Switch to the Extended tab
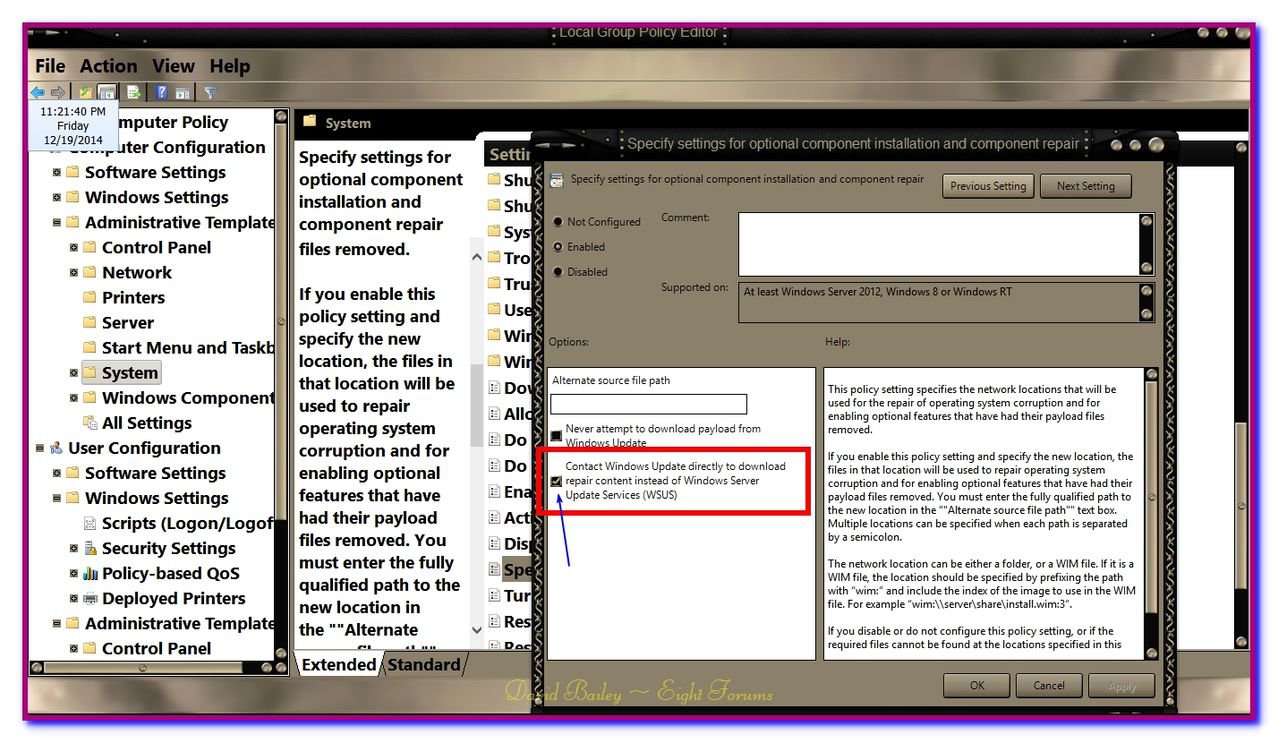Screen dimensions: 1278x743 point(338,664)
